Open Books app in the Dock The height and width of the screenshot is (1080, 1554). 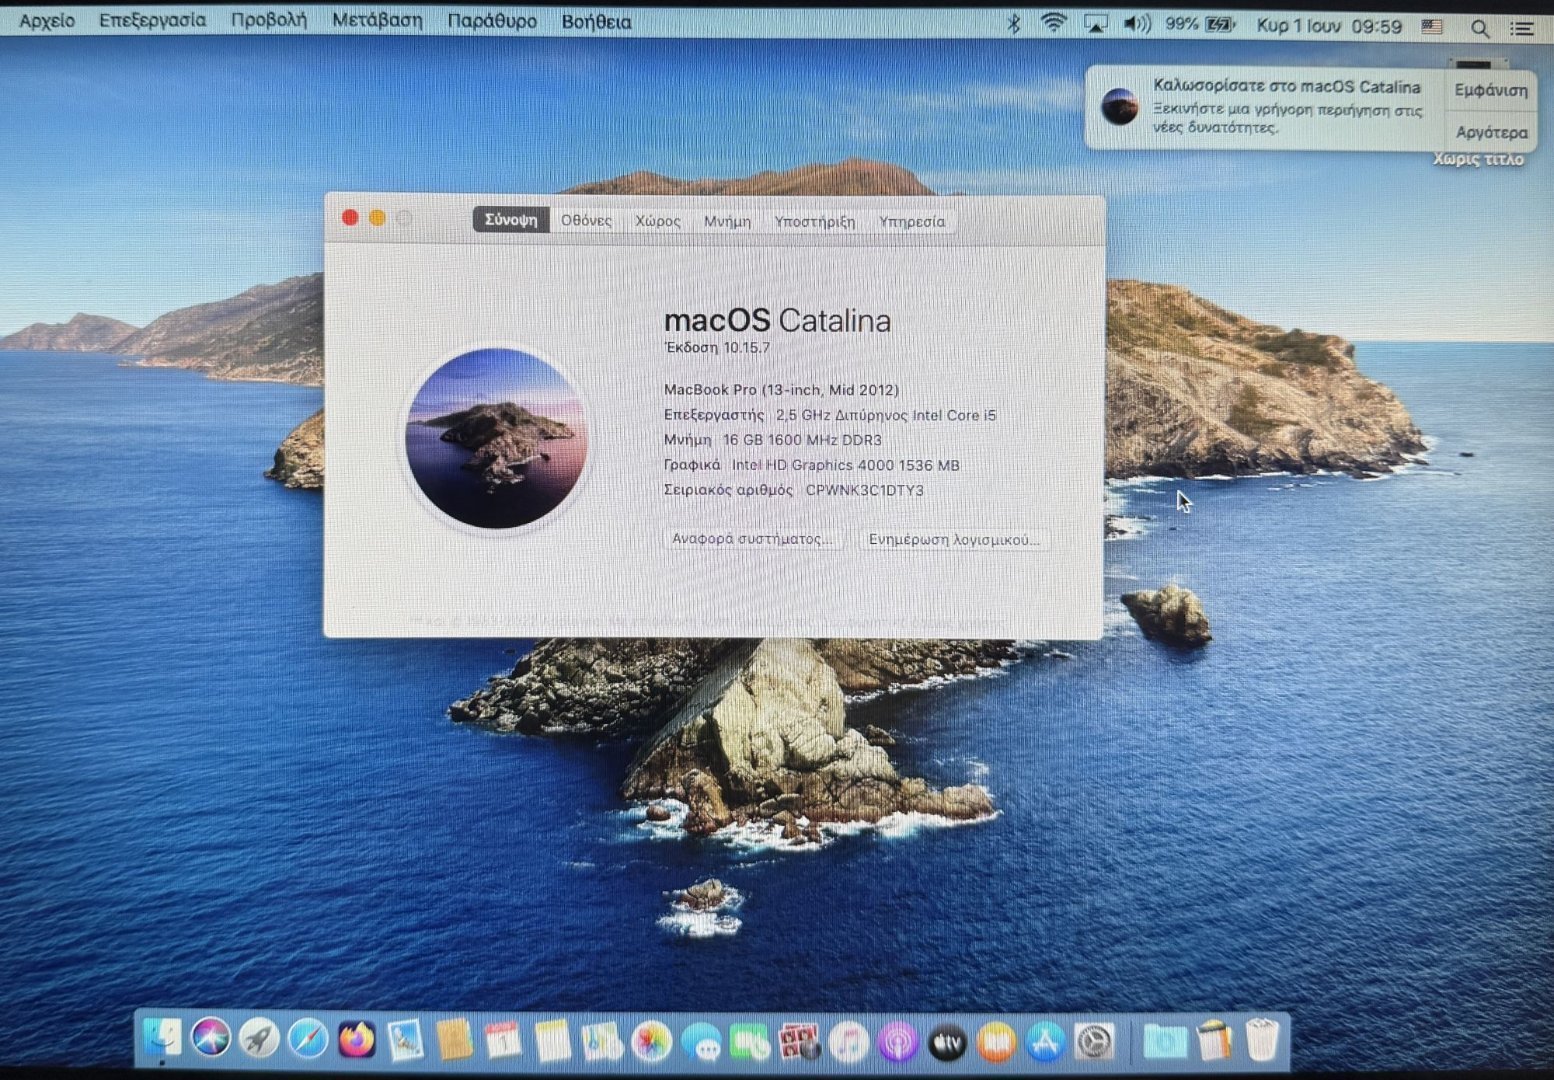click(x=996, y=1043)
